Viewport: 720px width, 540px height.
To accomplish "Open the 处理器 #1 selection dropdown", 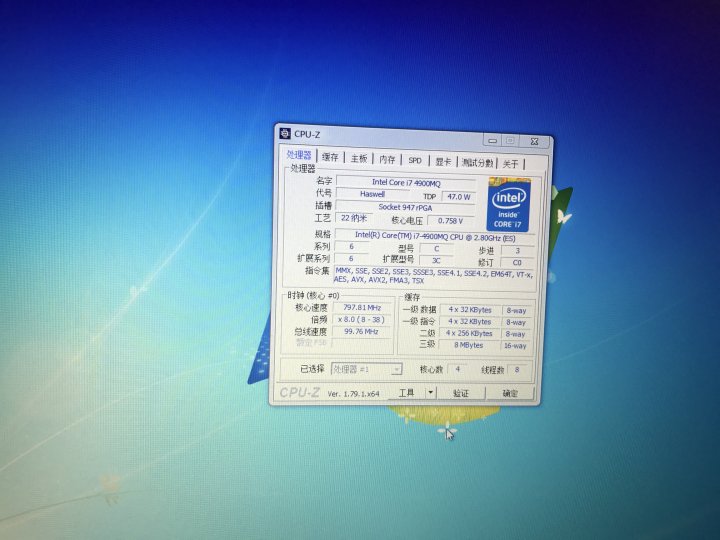I will [x=366, y=369].
